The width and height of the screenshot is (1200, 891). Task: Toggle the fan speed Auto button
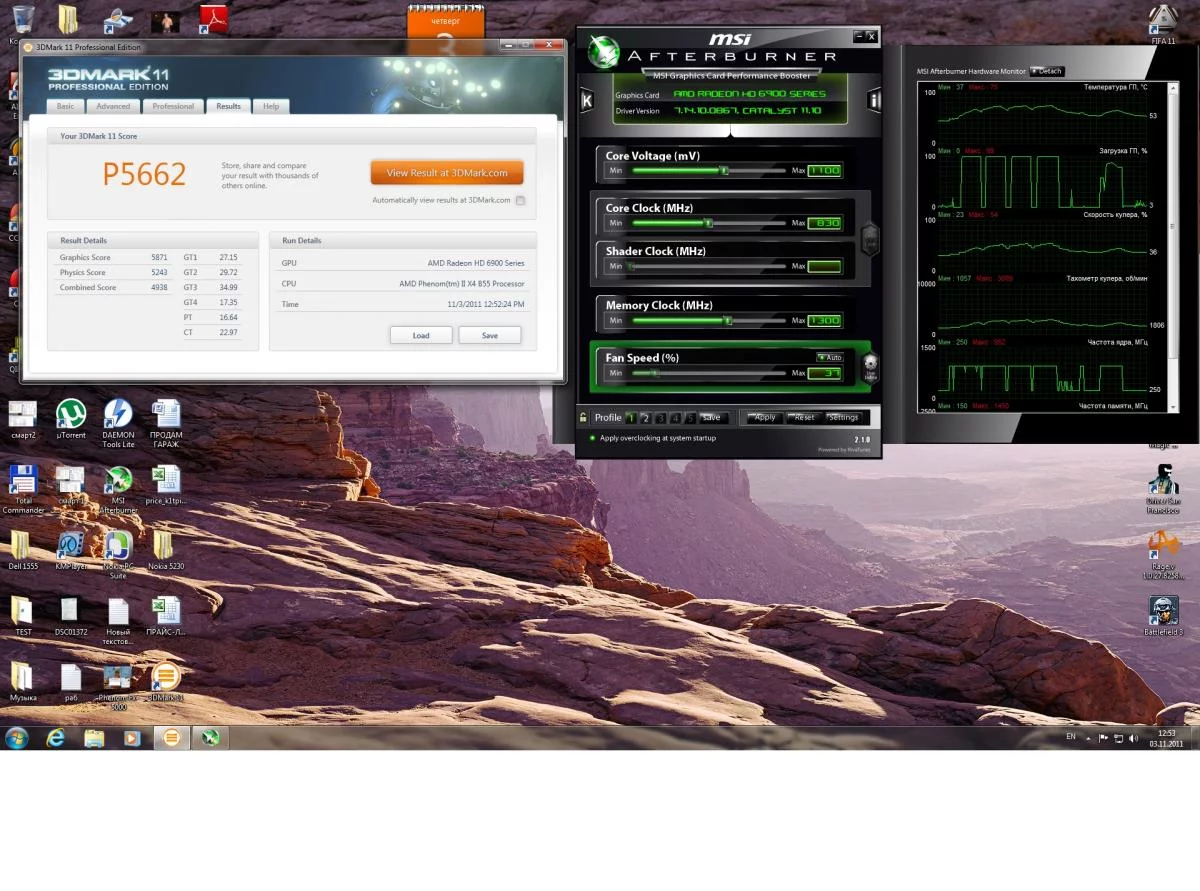click(829, 357)
